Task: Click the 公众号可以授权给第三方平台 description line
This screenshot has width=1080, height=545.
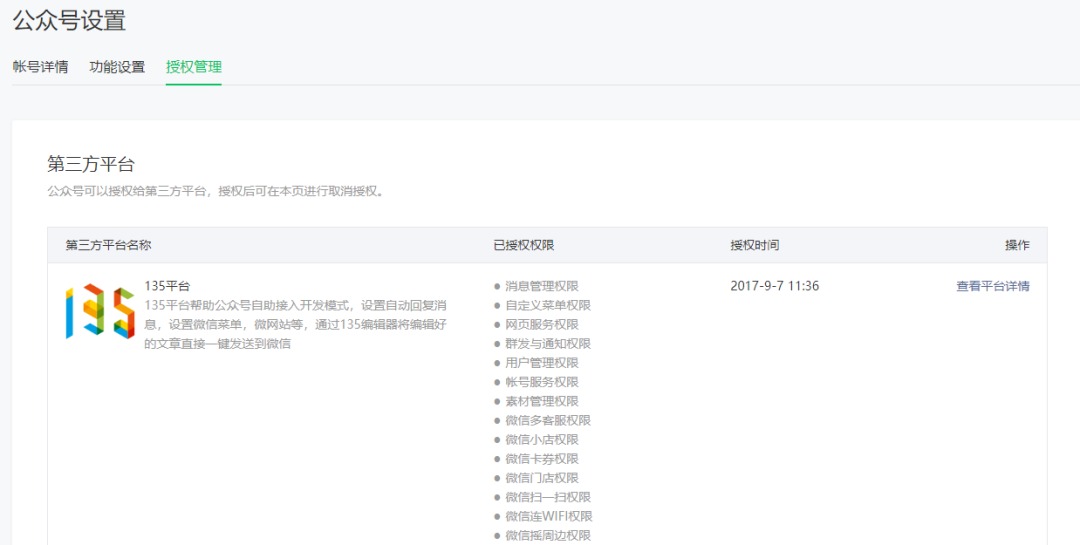Action: point(216,191)
